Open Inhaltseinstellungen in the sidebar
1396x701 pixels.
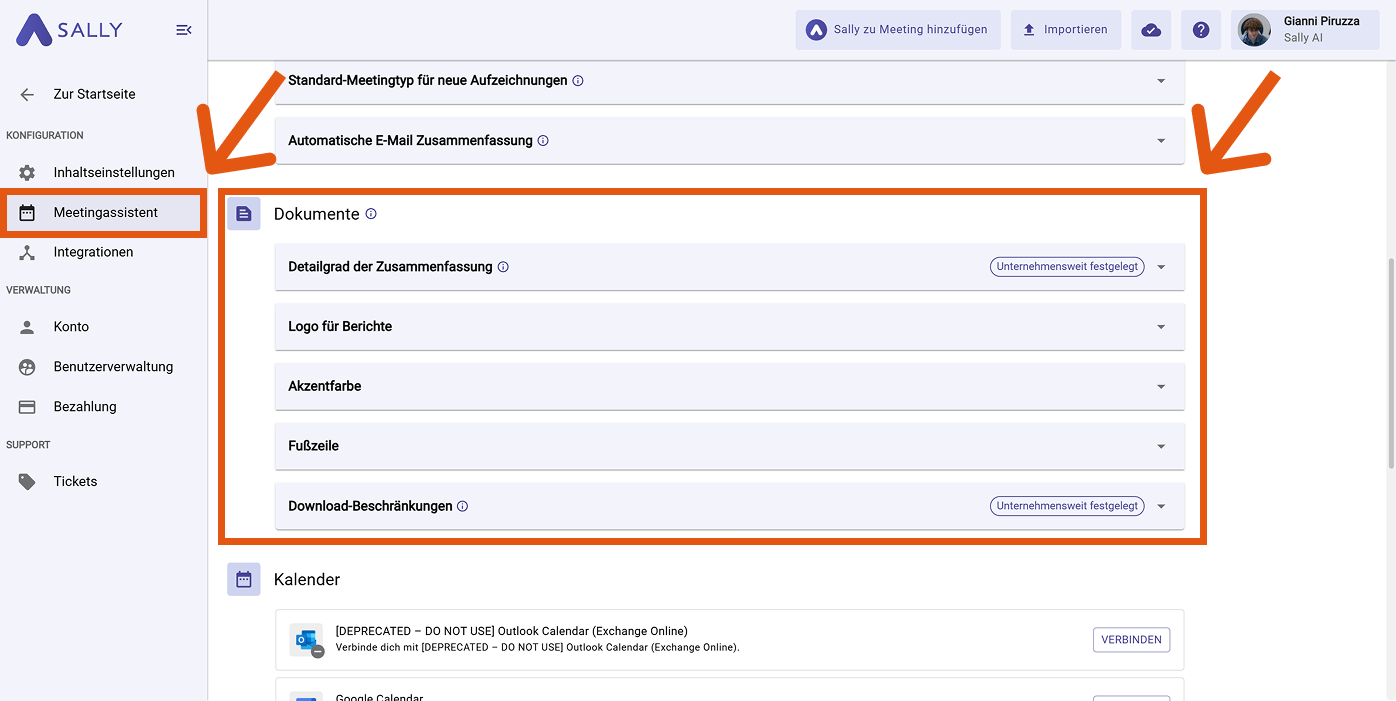coord(113,173)
